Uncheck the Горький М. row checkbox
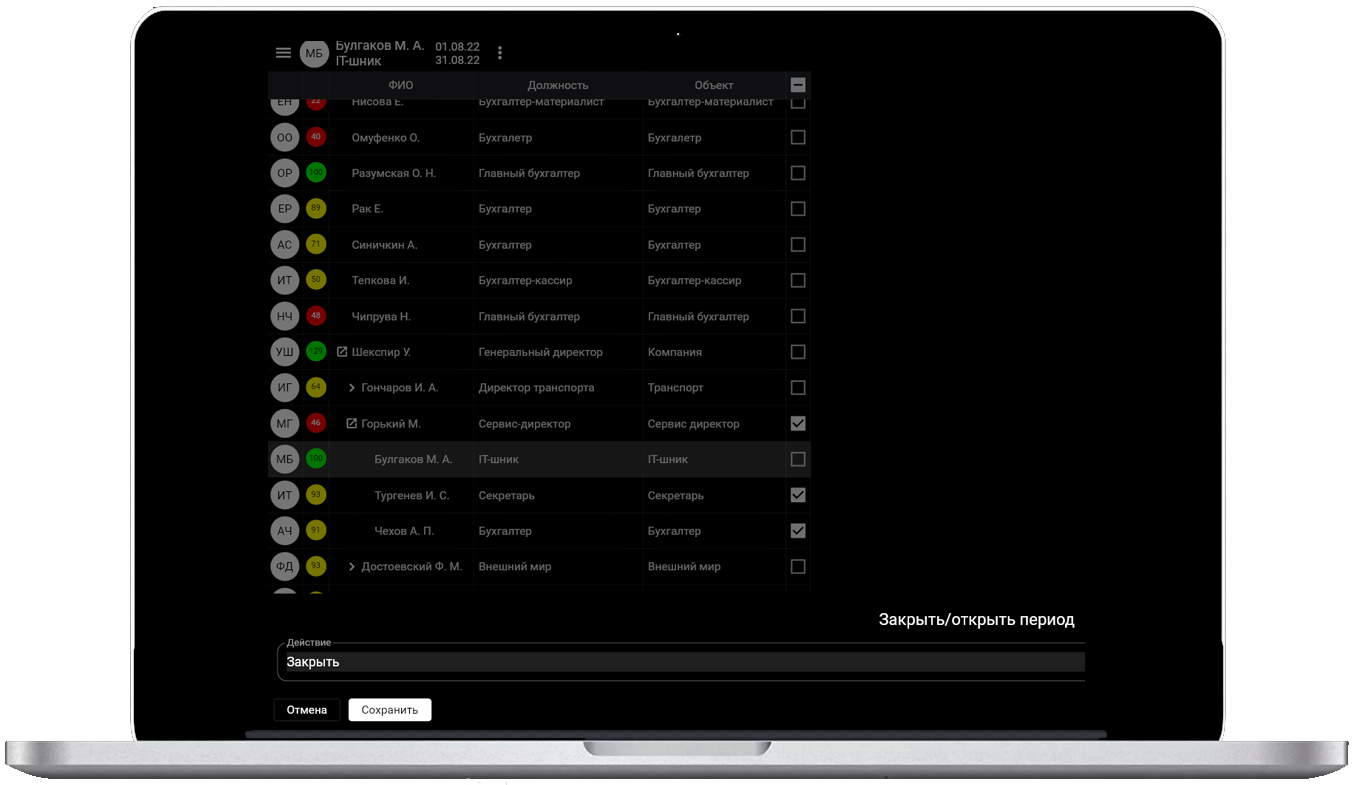Screen dimensions: 1352x785 click(x=798, y=424)
